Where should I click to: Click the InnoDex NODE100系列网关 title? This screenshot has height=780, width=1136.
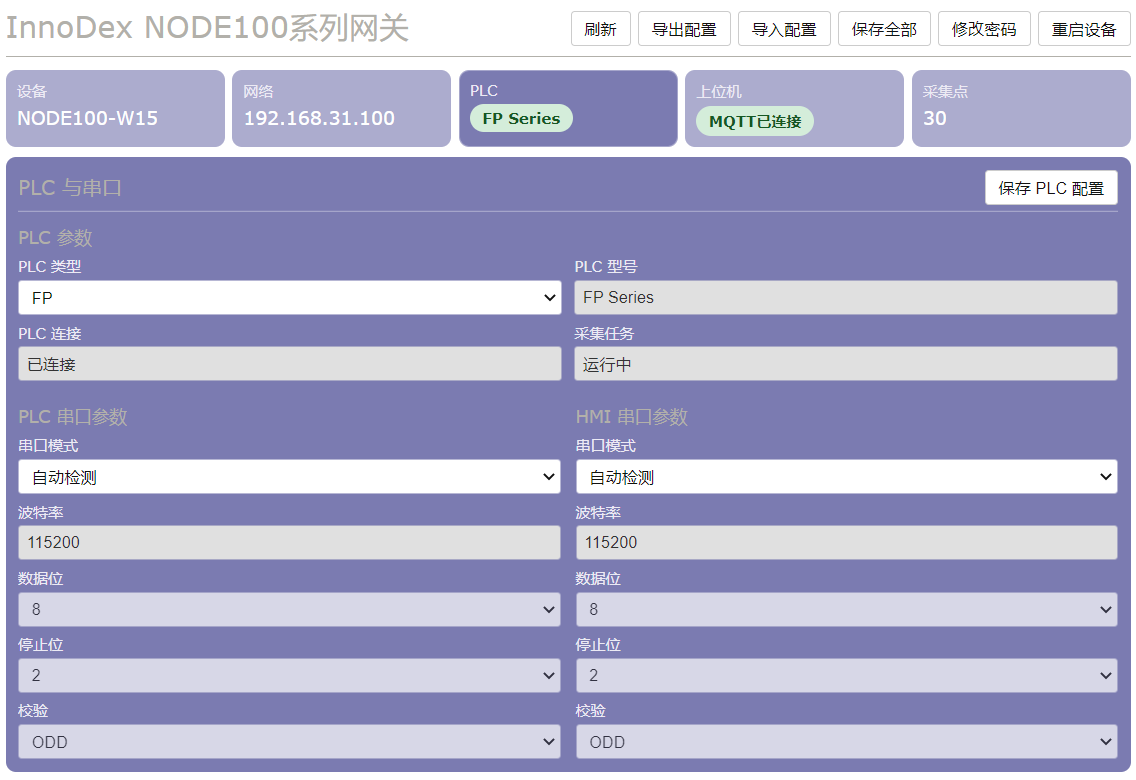pyautogui.click(x=207, y=28)
